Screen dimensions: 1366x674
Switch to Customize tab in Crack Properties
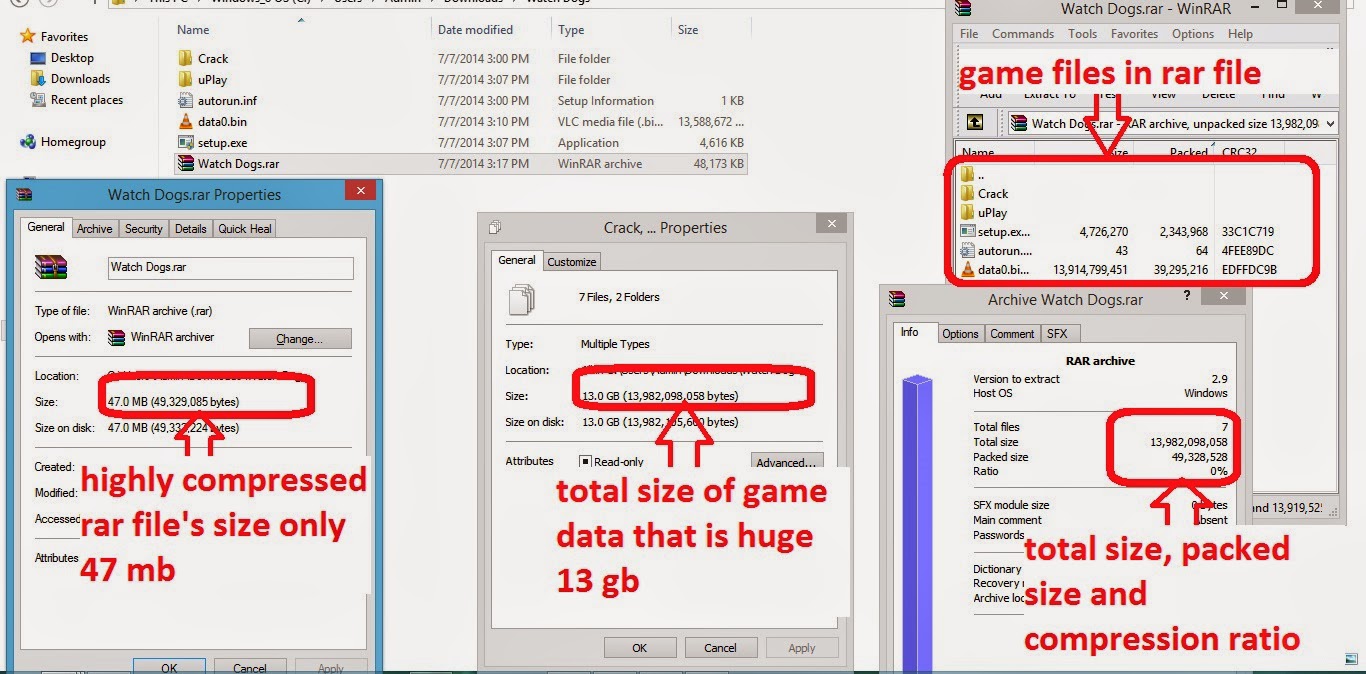(x=571, y=262)
